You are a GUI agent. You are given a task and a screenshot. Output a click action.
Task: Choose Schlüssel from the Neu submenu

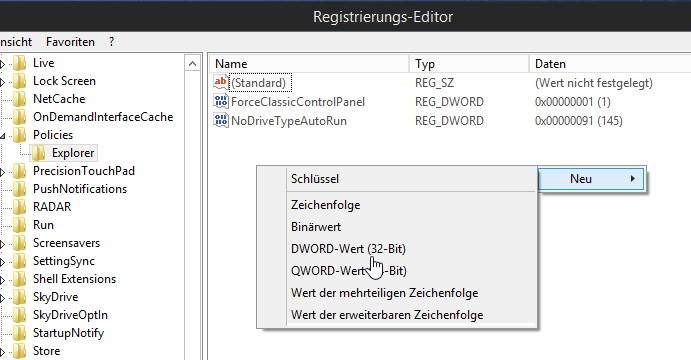coord(411,179)
